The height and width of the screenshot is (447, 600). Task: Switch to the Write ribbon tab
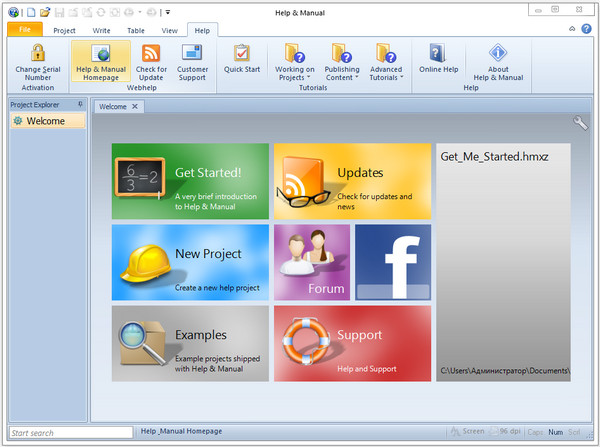[101, 31]
